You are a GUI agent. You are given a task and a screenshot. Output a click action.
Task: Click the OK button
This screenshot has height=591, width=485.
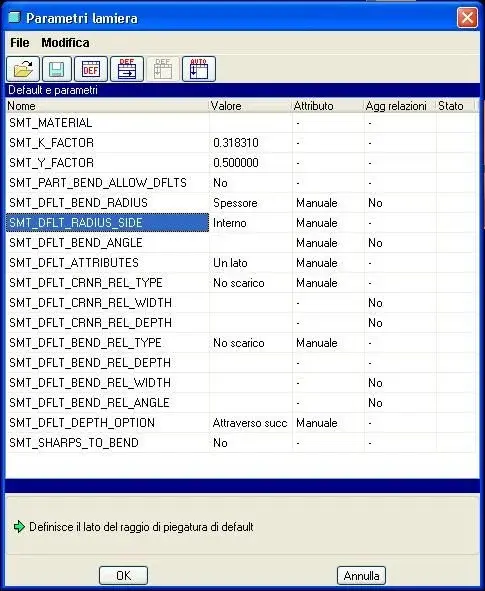coord(123,576)
